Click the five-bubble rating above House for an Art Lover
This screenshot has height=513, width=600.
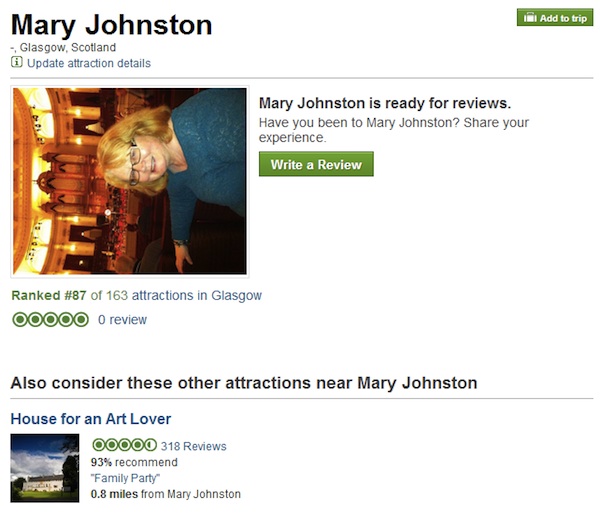tap(51, 319)
